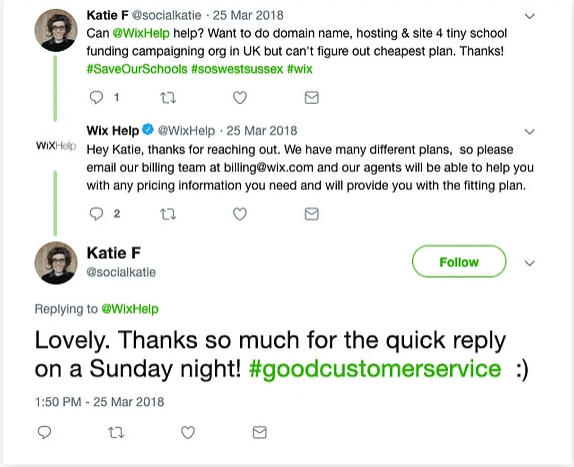Retweet the #goodcustomerservice tweet
Image resolution: width=574 pixels, height=467 pixels.
click(x=116, y=432)
